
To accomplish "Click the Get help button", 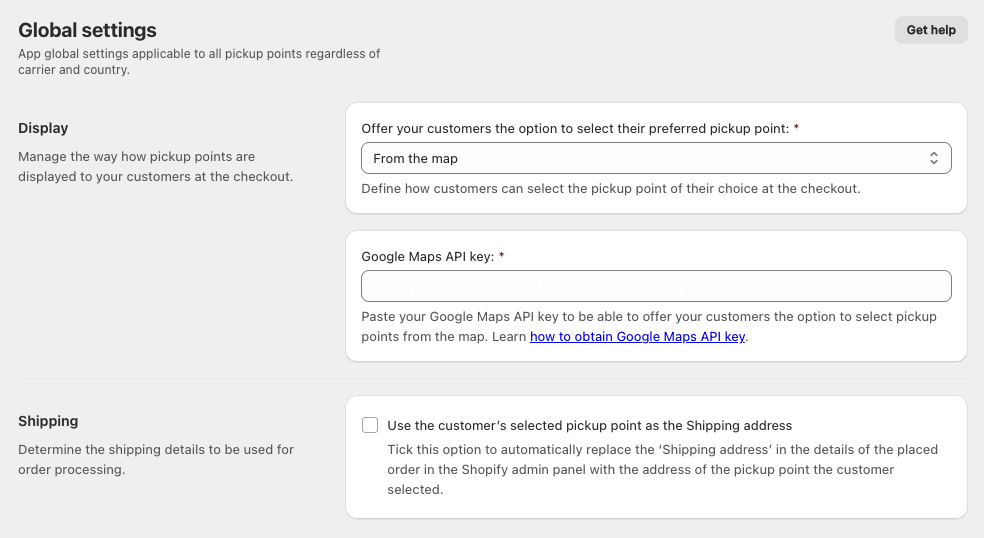I will 930,30.
